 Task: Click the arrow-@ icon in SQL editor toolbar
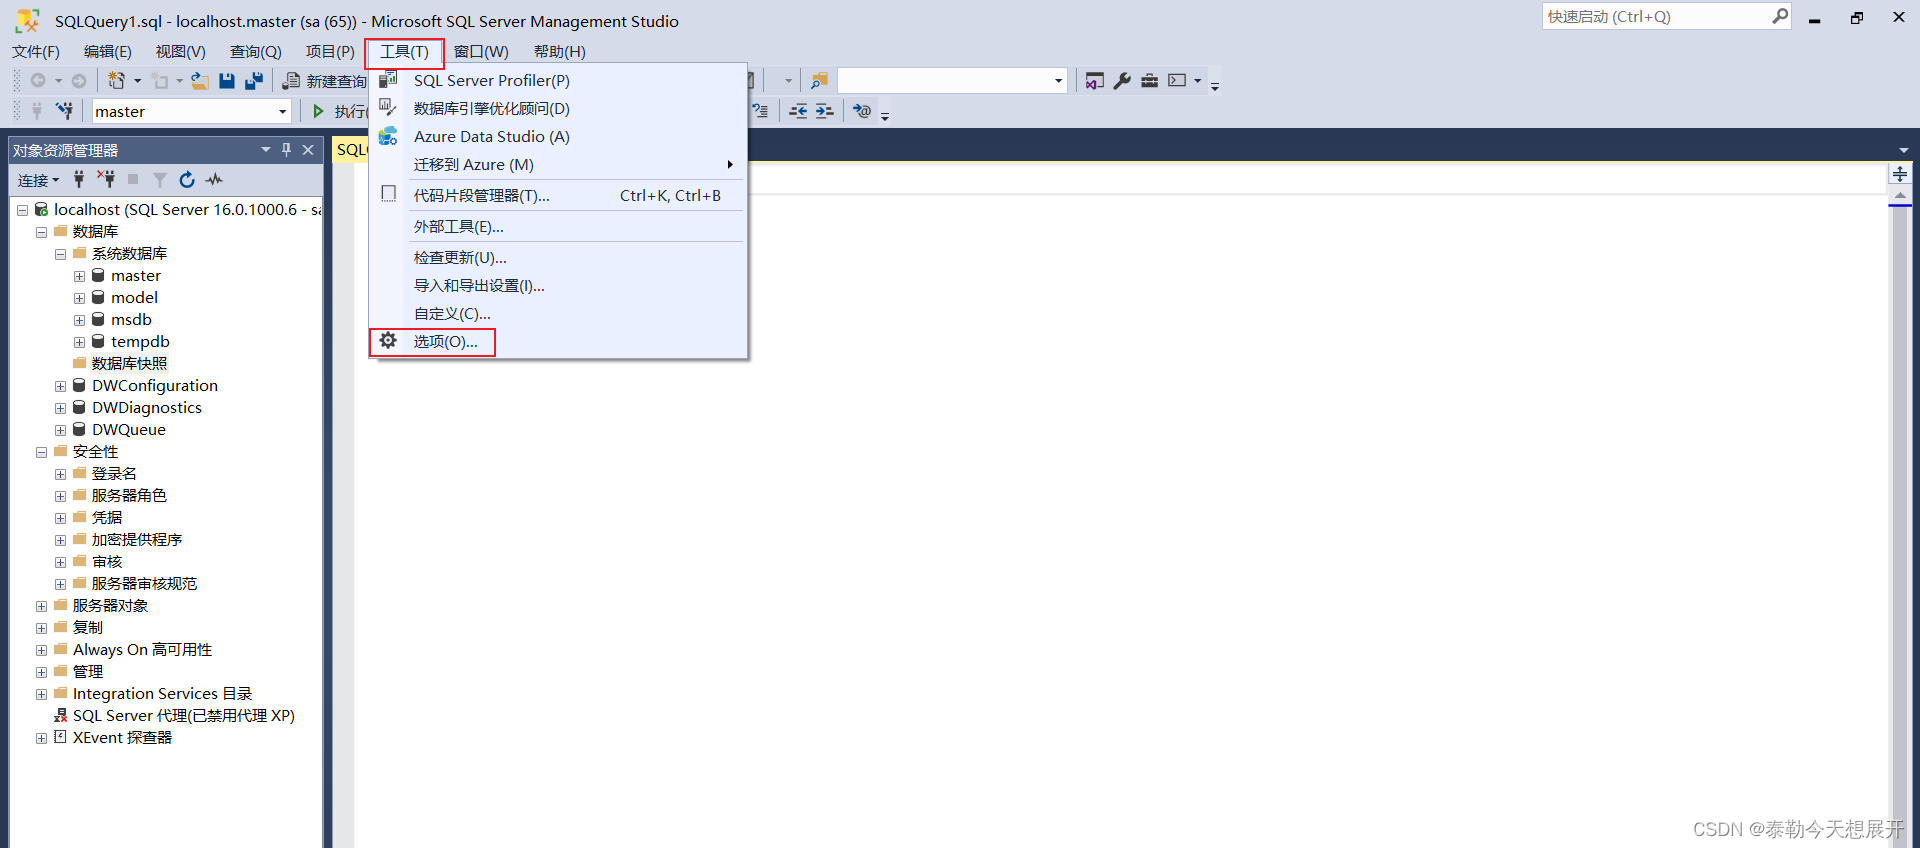(x=862, y=111)
